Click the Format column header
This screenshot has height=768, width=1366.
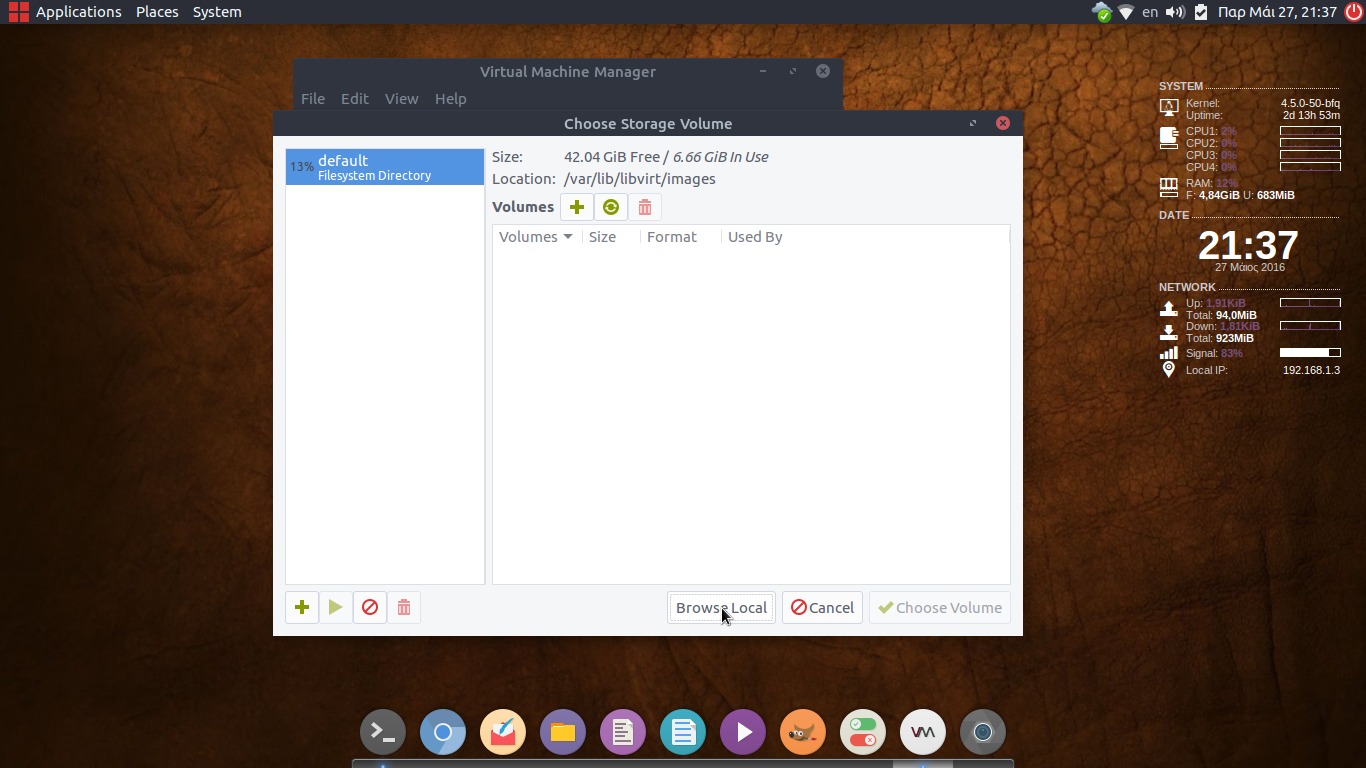671,237
